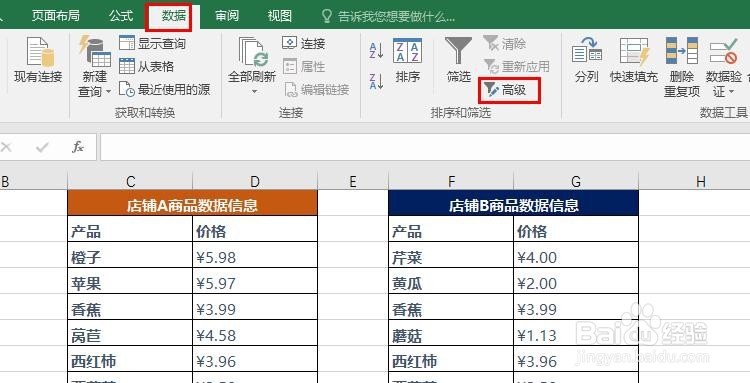Click into the formula bar input
The image size is (750, 383).
click(x=425, y=147)
